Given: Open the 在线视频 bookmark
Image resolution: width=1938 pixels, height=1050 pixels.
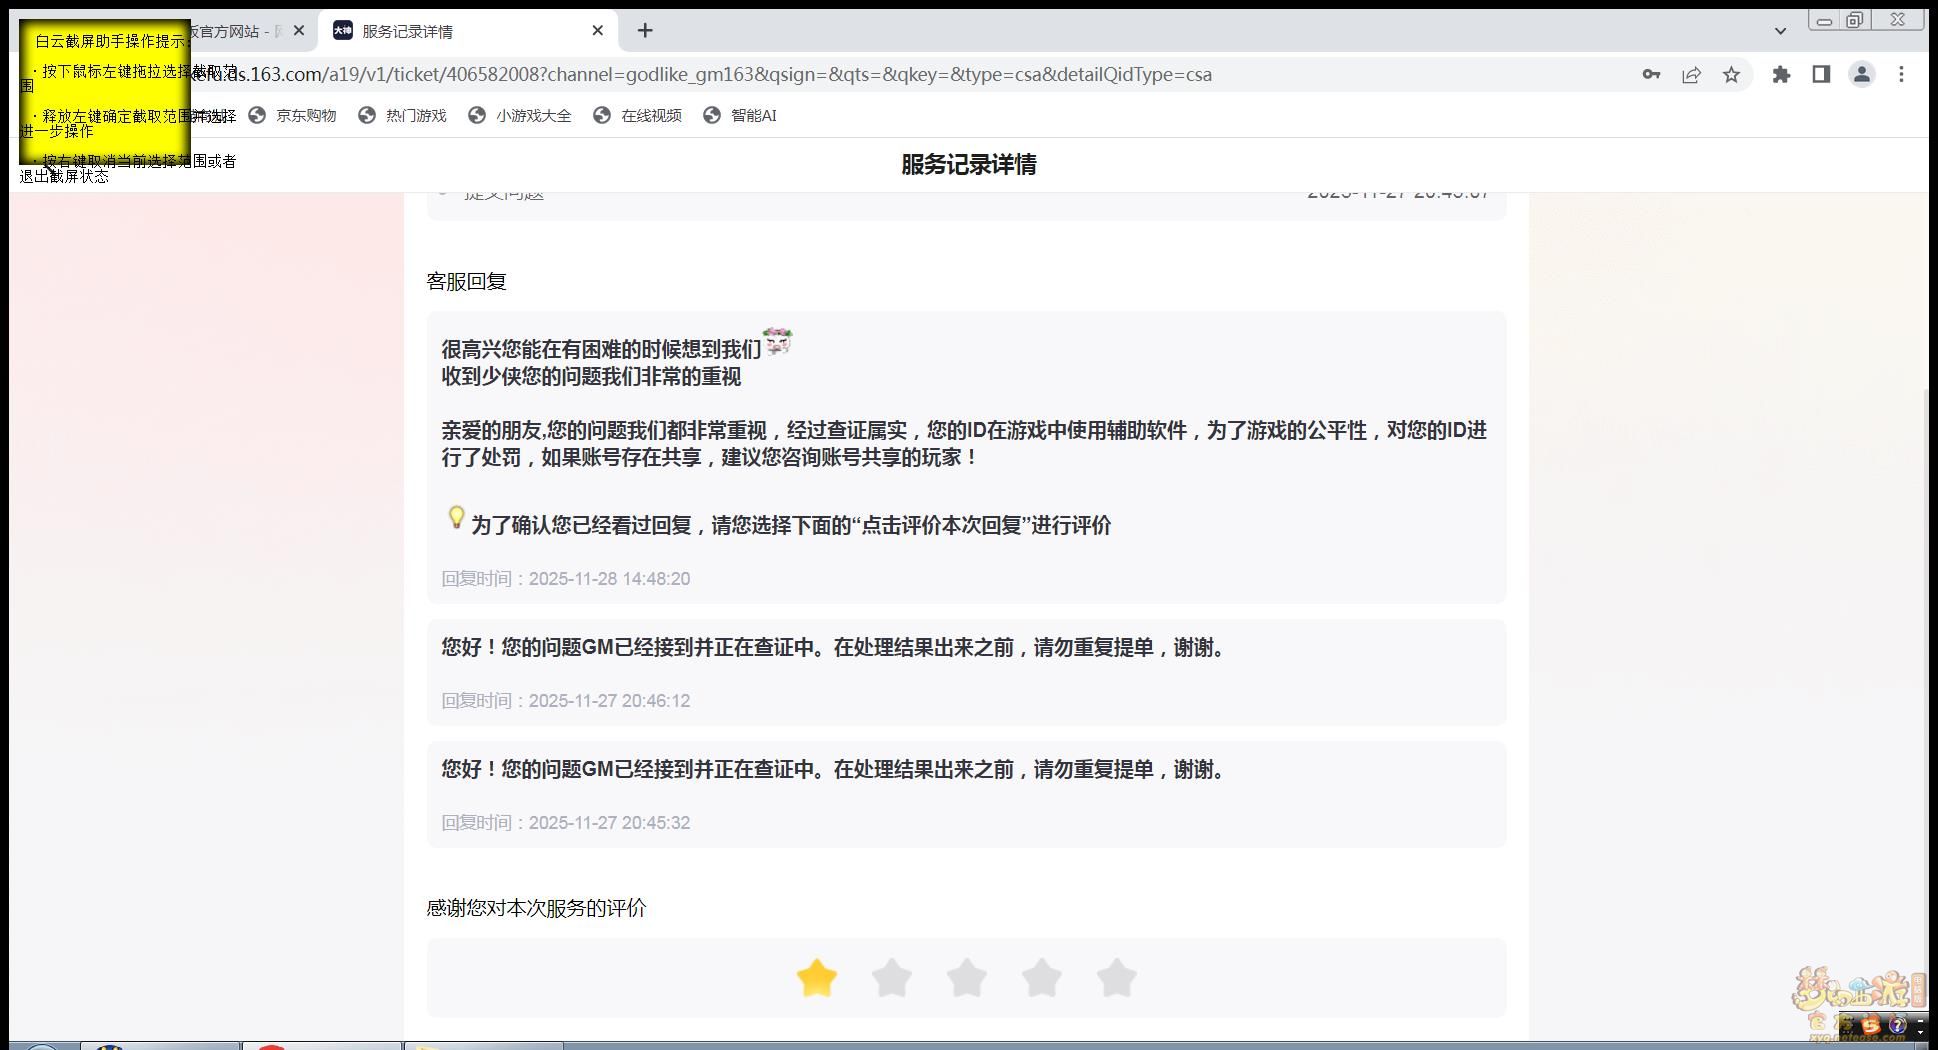Looking at the screenshot, I should [650, 116].
